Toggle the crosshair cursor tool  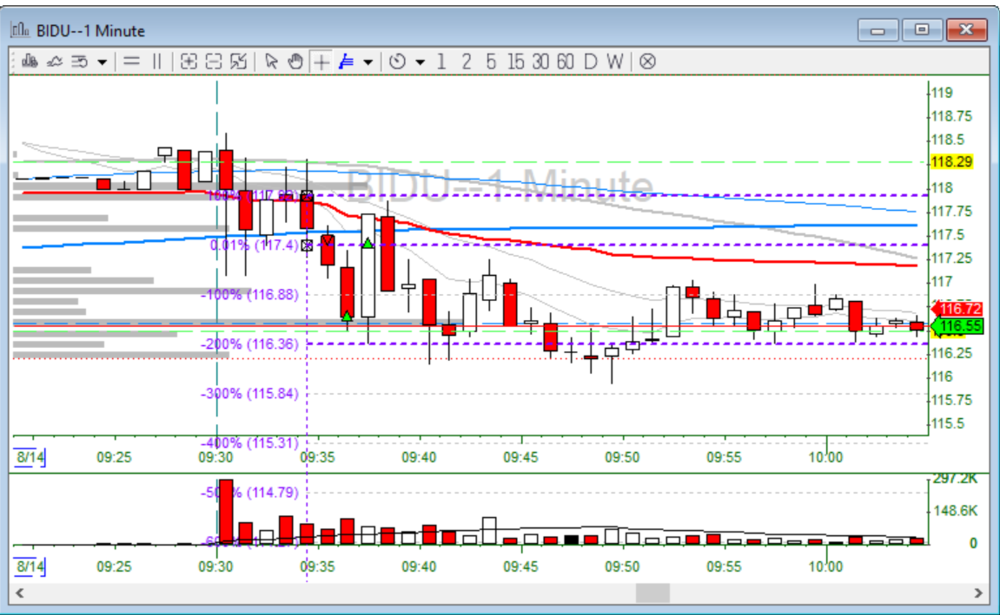[321, 62]
